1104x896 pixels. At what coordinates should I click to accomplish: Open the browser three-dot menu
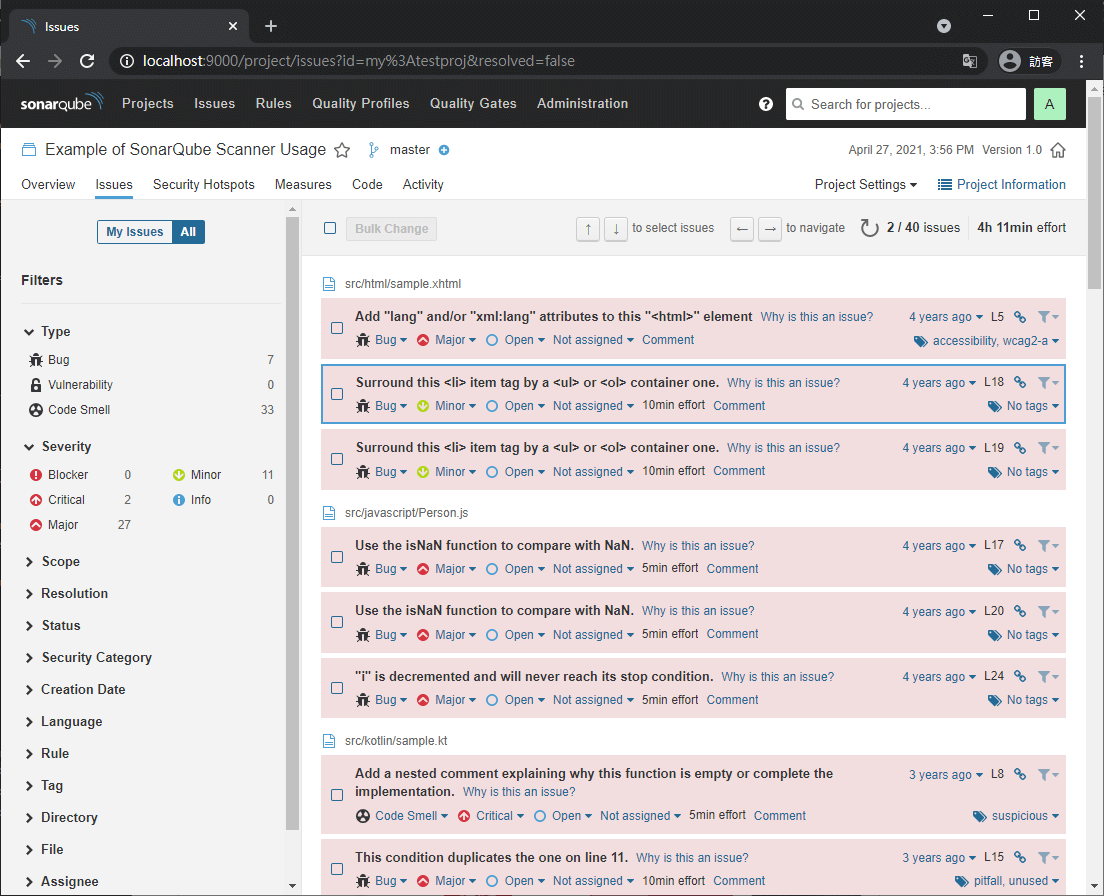(1081, 61)
